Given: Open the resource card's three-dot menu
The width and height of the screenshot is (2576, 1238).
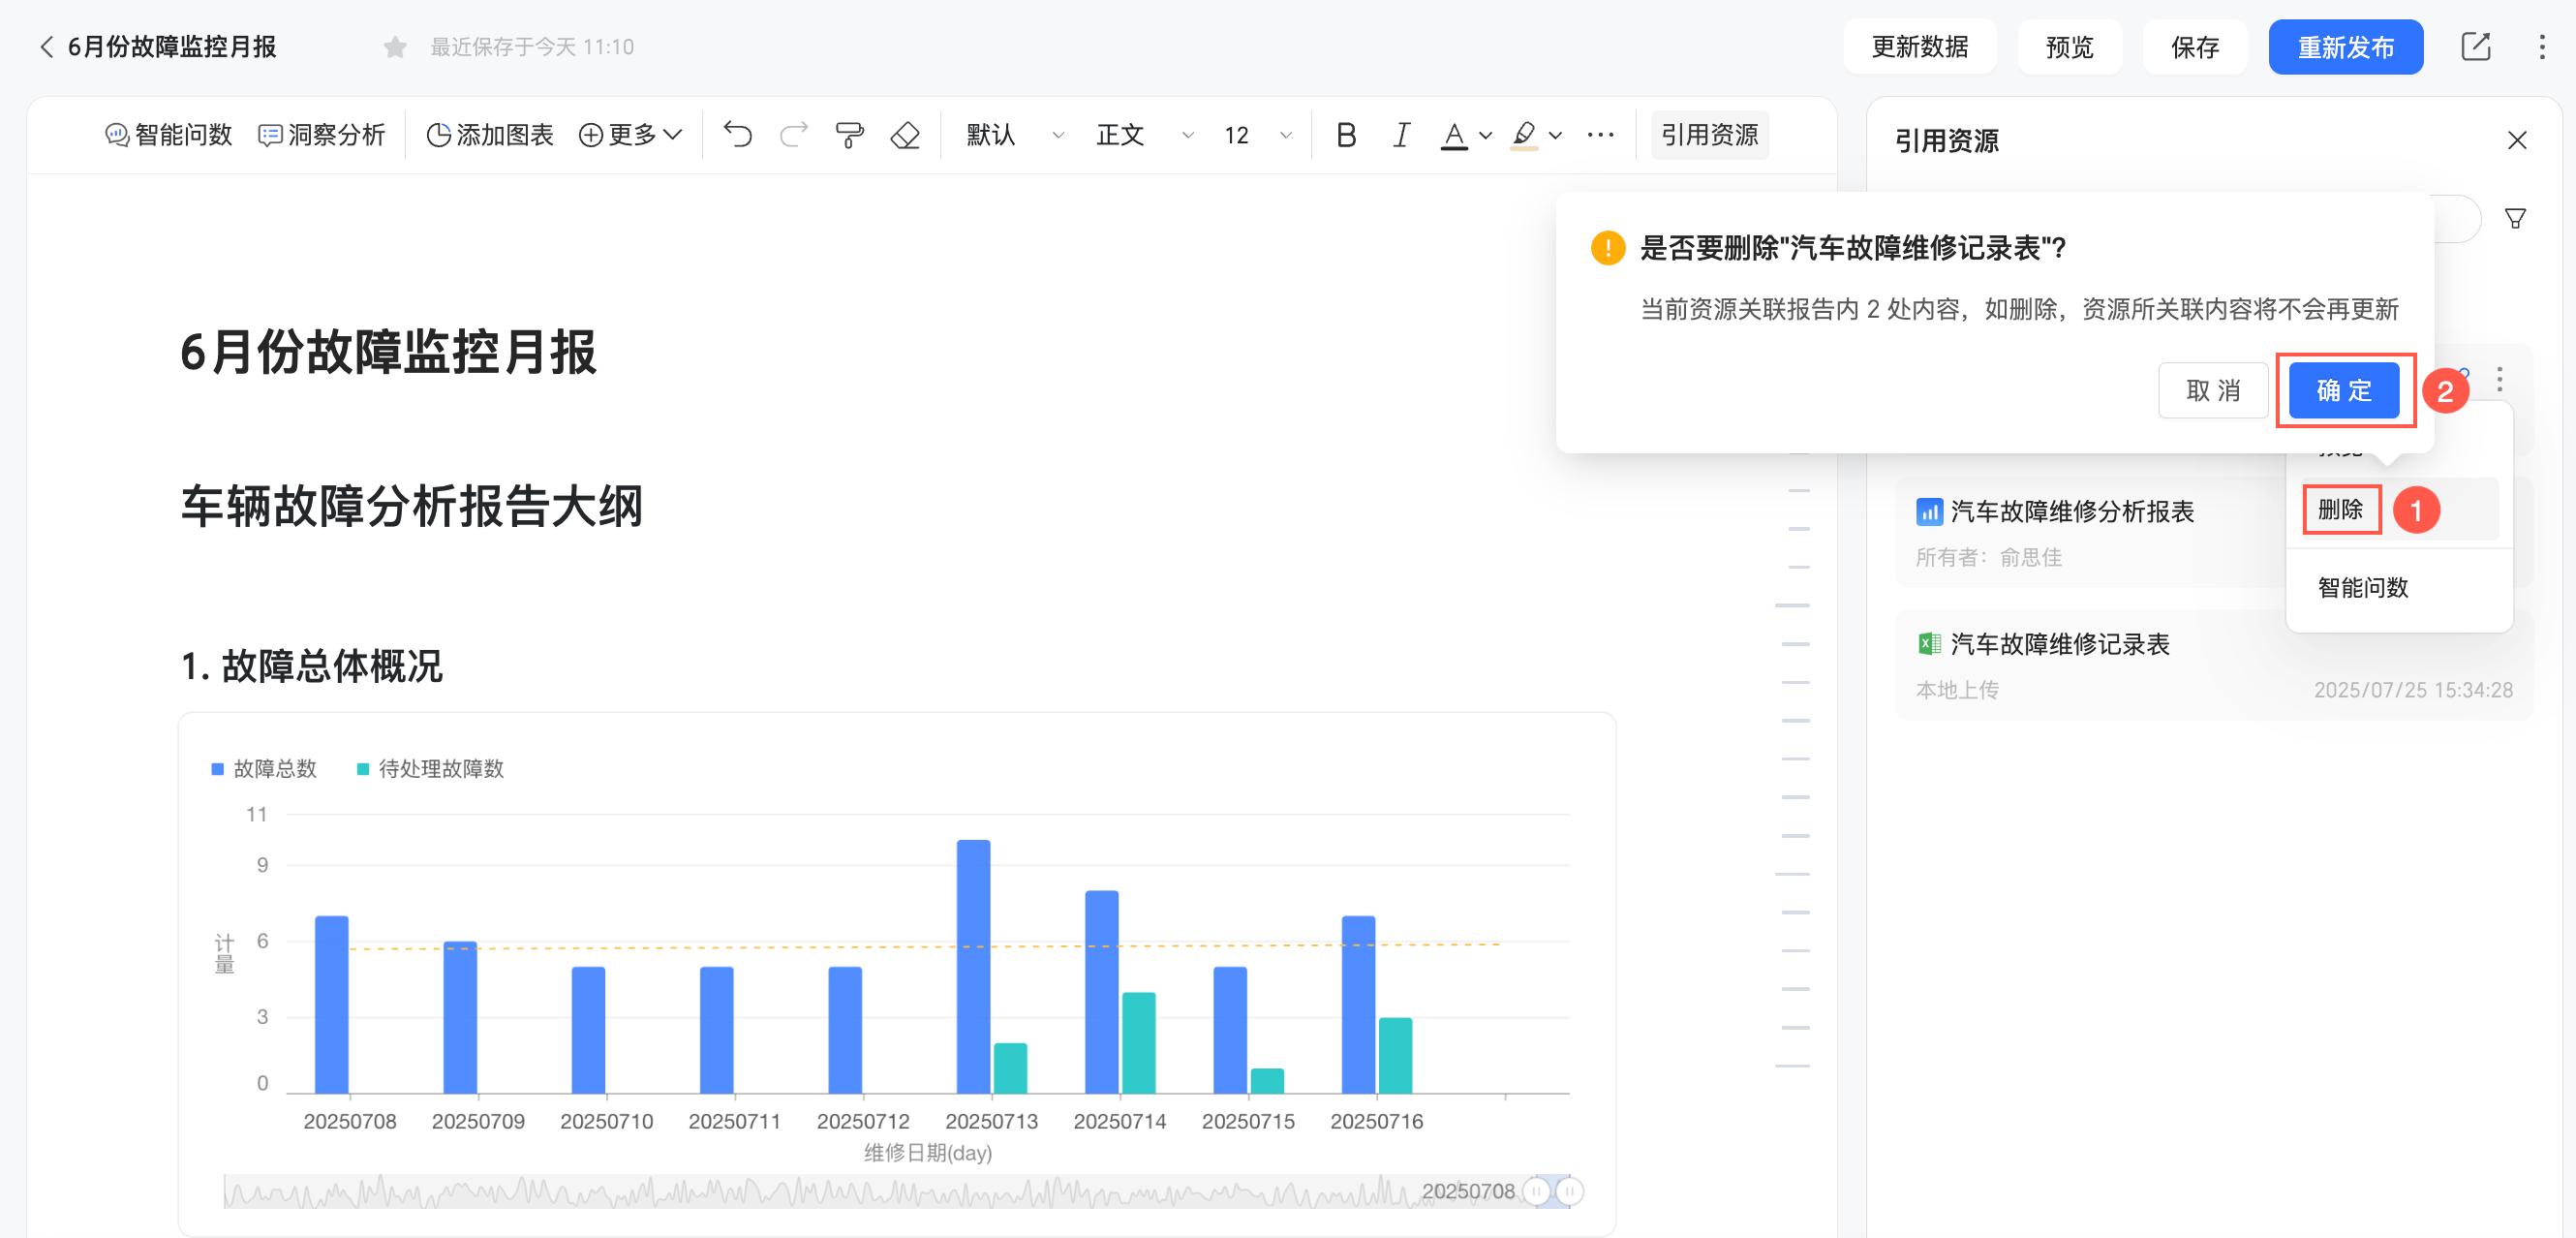Looking at the screenshot, I should click(x=2499, y=379).
